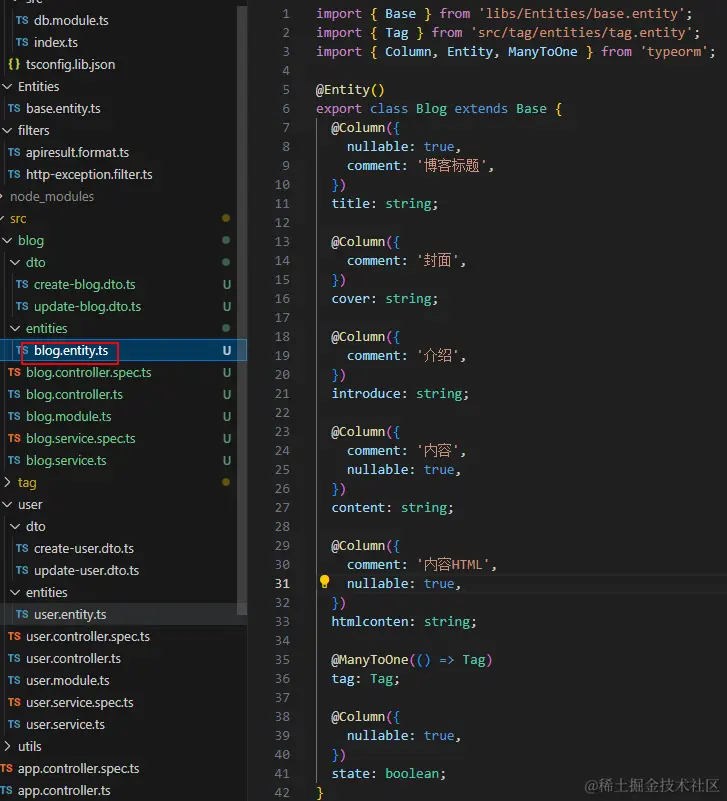Open update-blog.dto.ts file
This screenshot has height=801, width=727.
pos(87,307)
